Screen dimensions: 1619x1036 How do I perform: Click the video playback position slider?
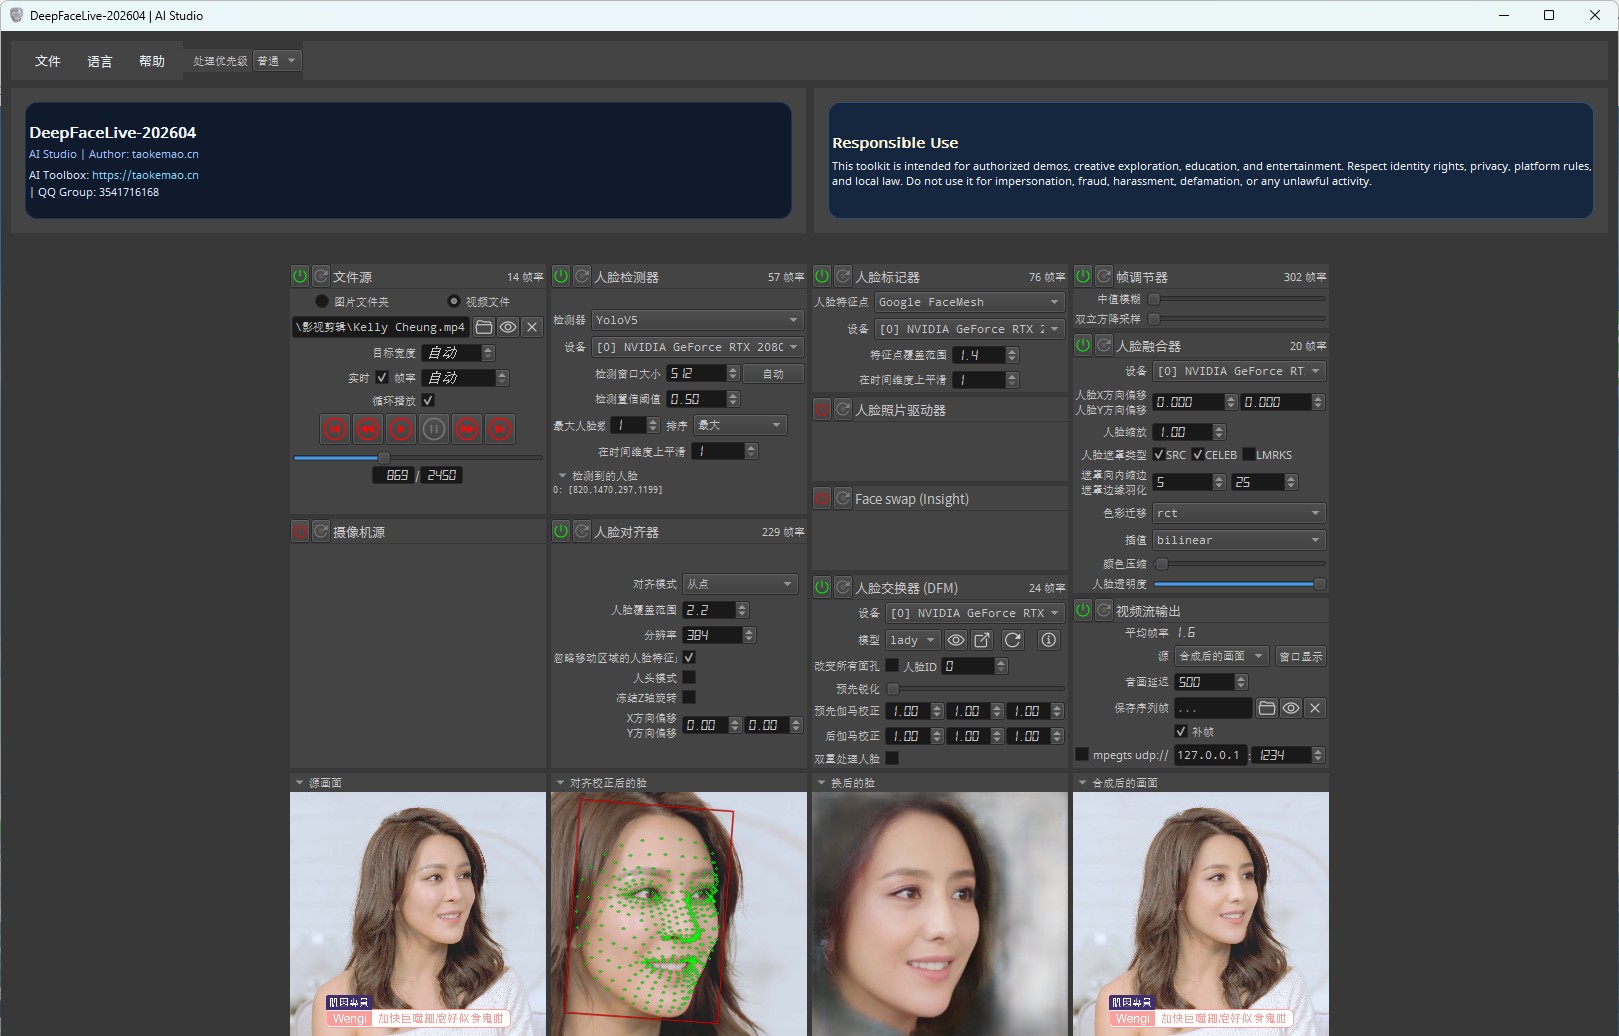coord(417,458)
